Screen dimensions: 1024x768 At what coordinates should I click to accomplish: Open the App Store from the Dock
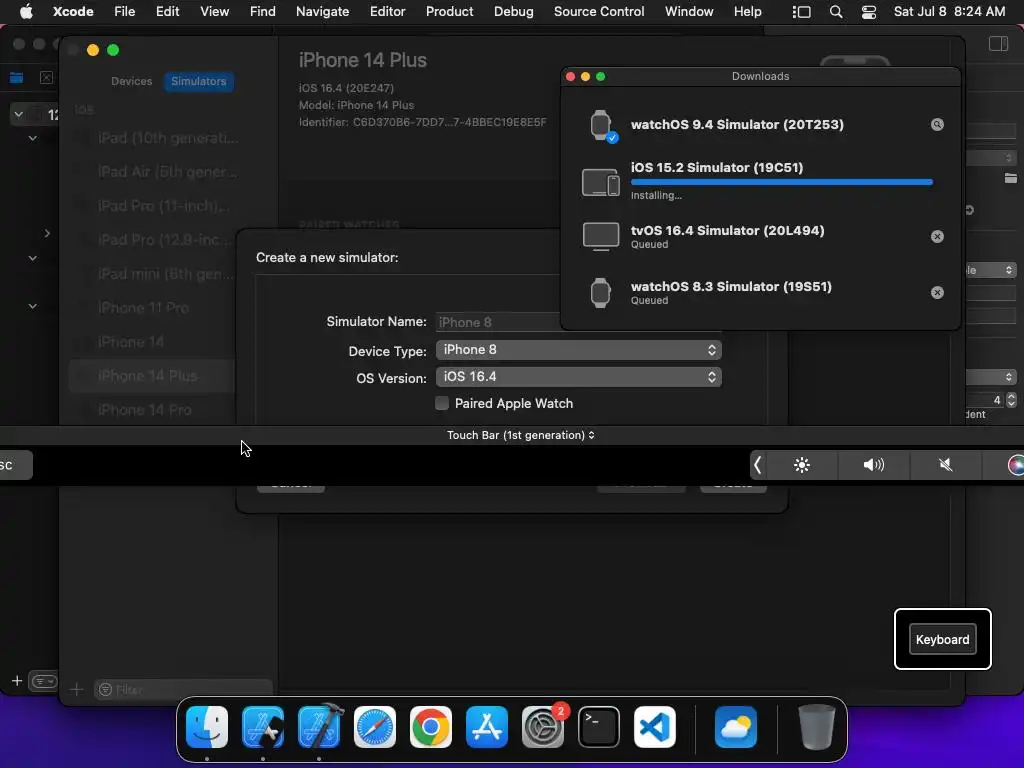[x=487, y=727]
